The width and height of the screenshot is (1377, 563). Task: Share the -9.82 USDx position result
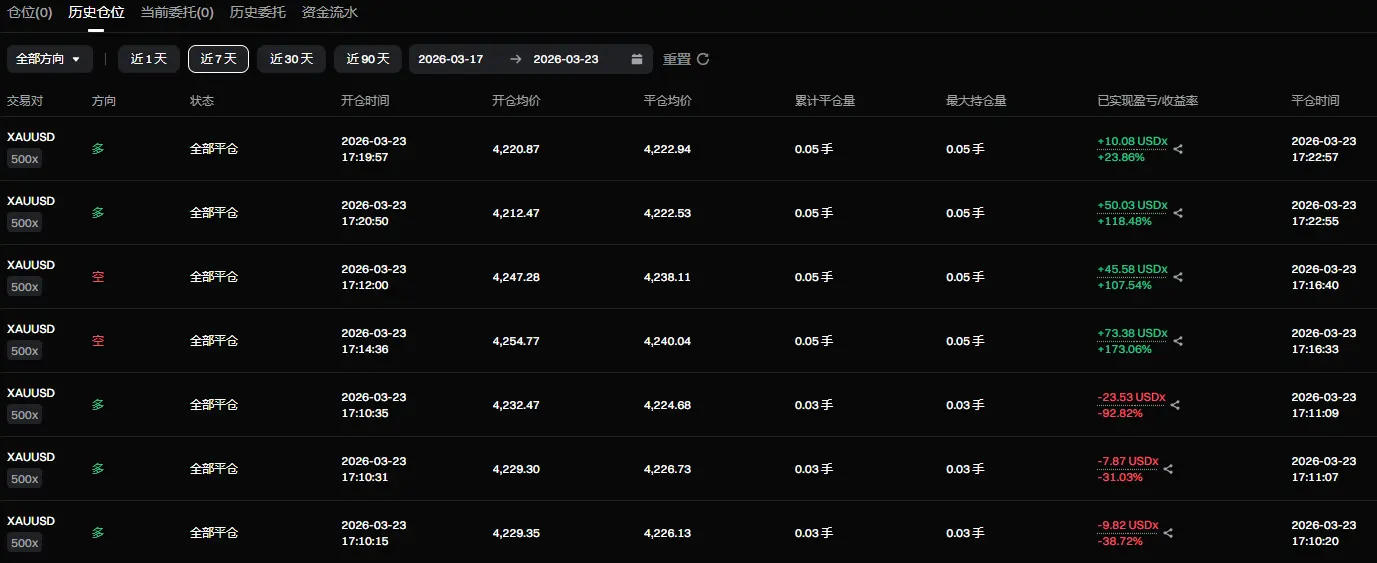(1168, 533)
